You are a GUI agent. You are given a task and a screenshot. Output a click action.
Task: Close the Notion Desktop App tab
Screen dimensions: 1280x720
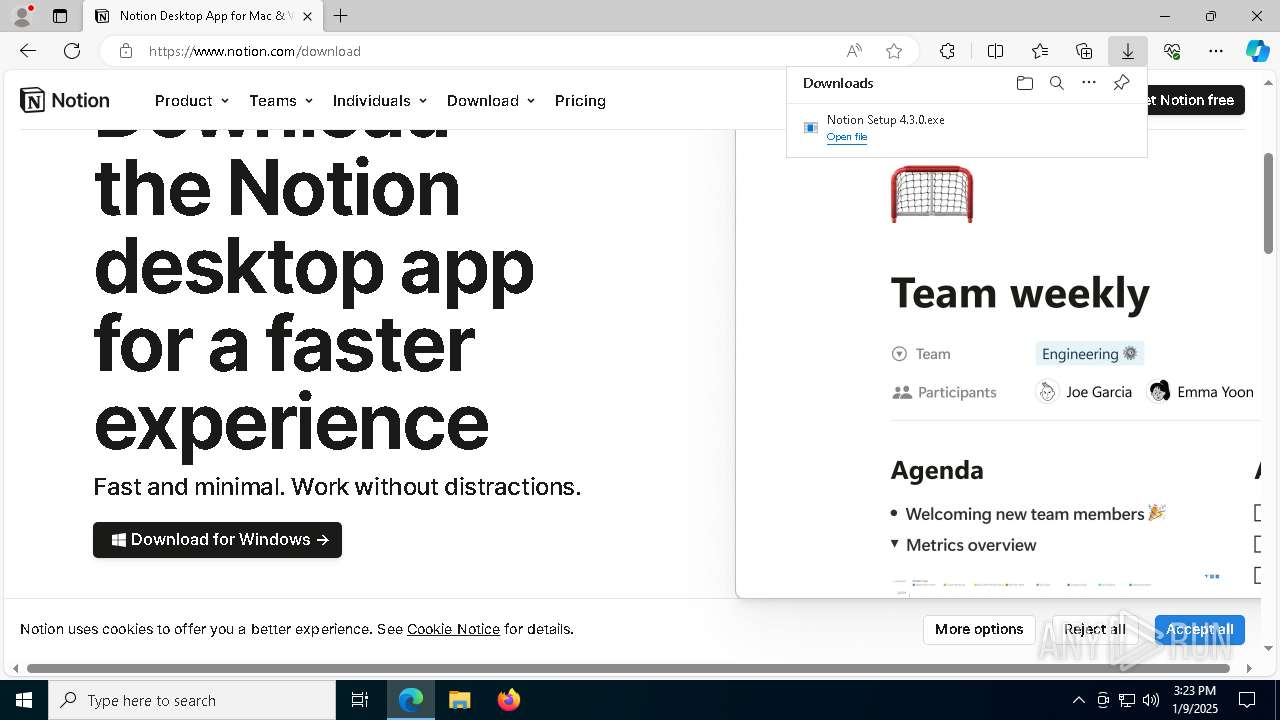click(x=307, y=16)
